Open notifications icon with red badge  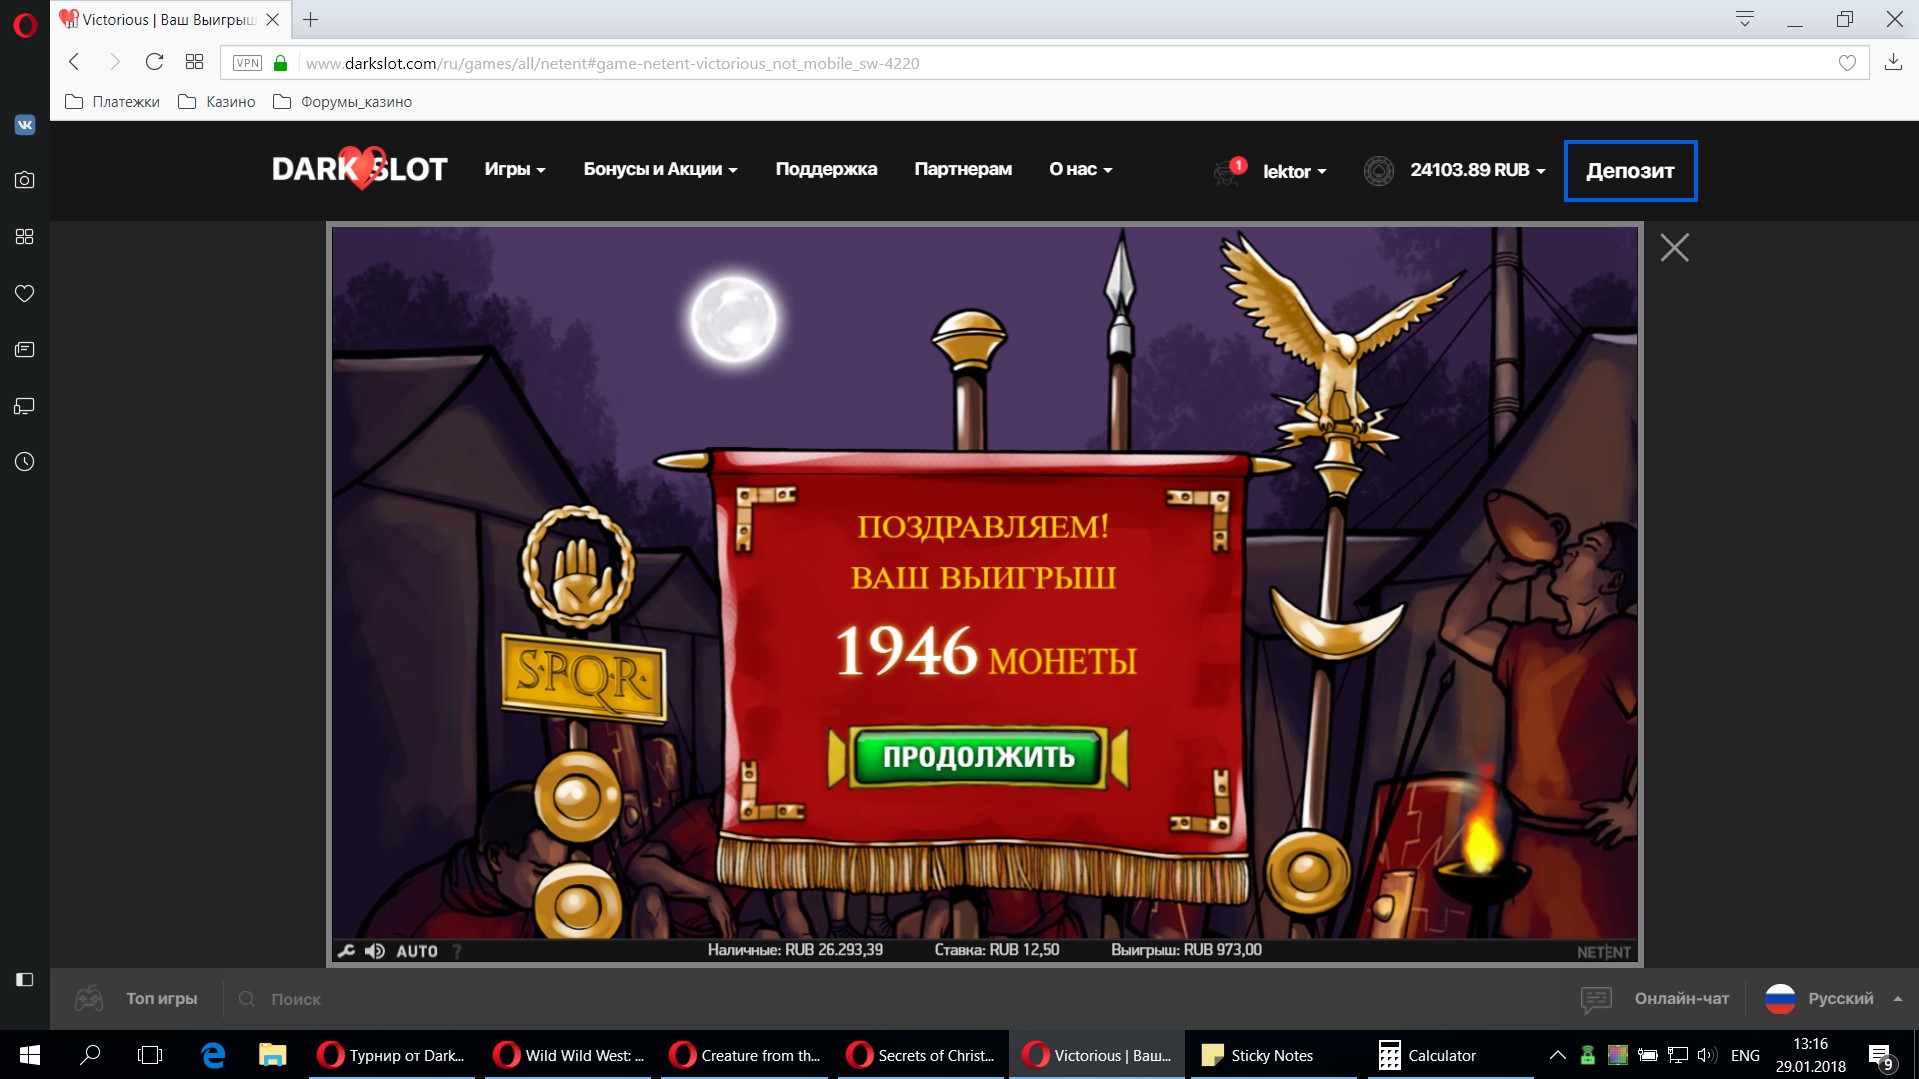point(1229,171)
